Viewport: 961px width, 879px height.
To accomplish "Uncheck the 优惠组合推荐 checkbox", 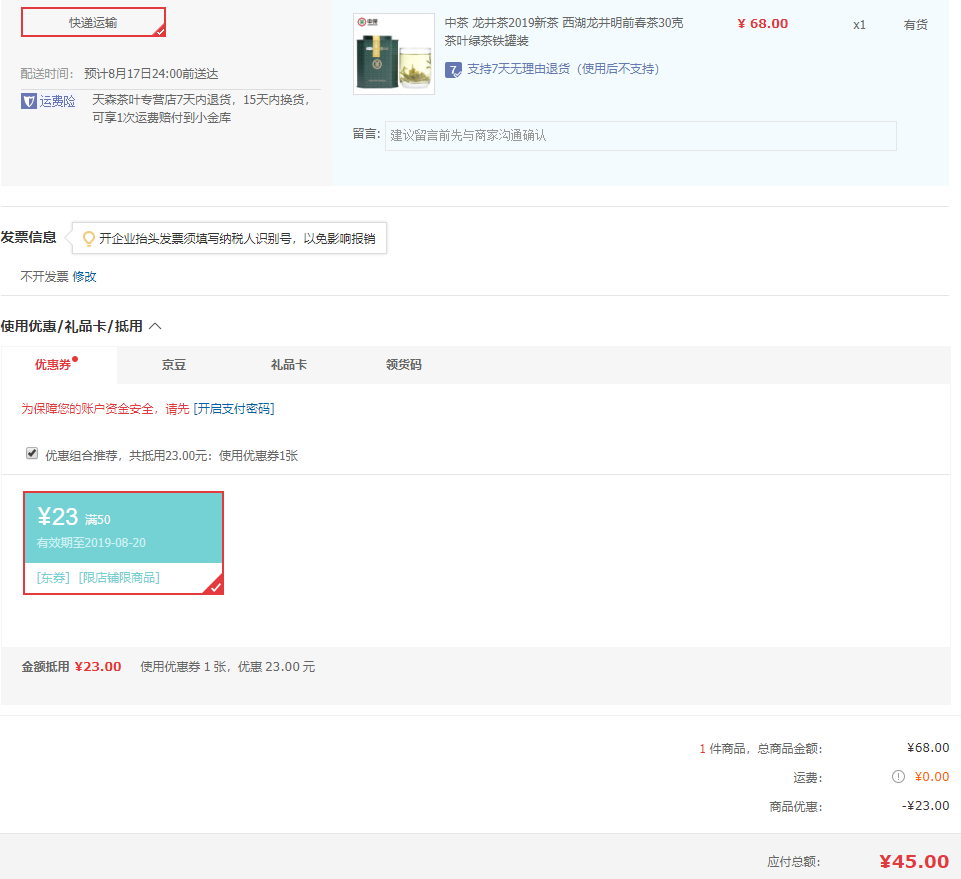I will pyautogui.click(x=32, y=454).
